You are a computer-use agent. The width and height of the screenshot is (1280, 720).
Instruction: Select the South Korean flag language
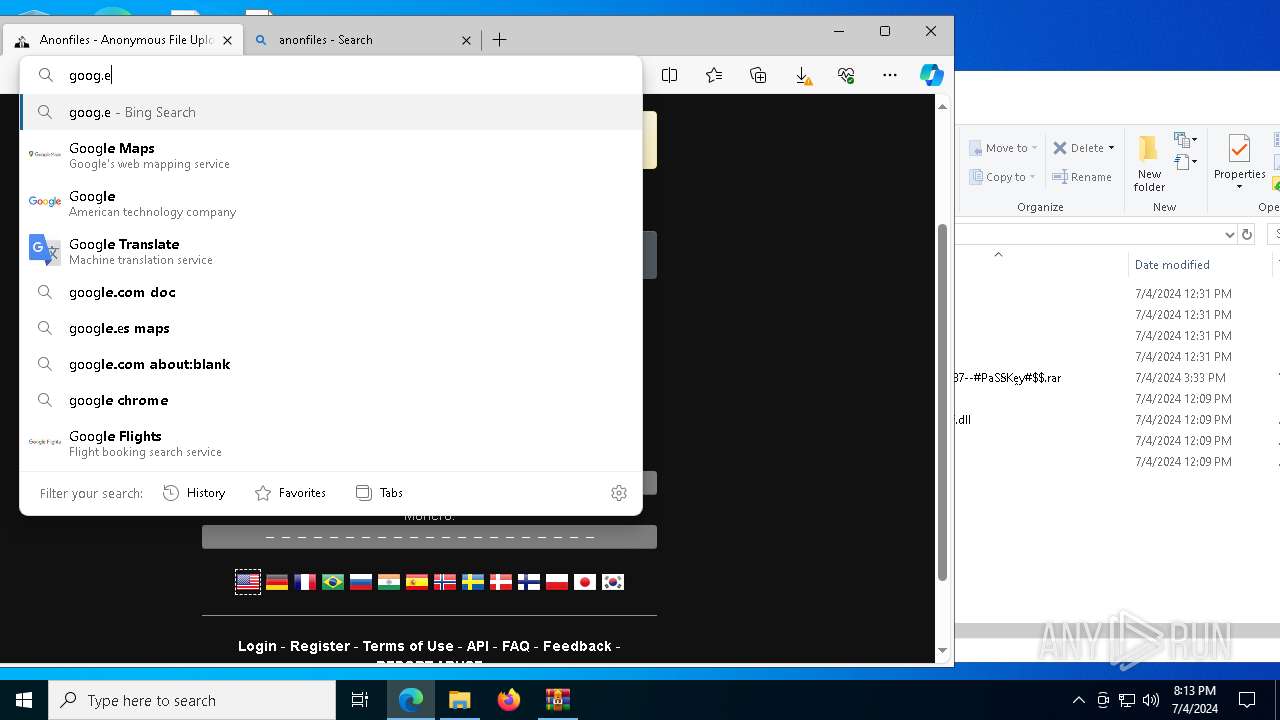tap(613, 582)
